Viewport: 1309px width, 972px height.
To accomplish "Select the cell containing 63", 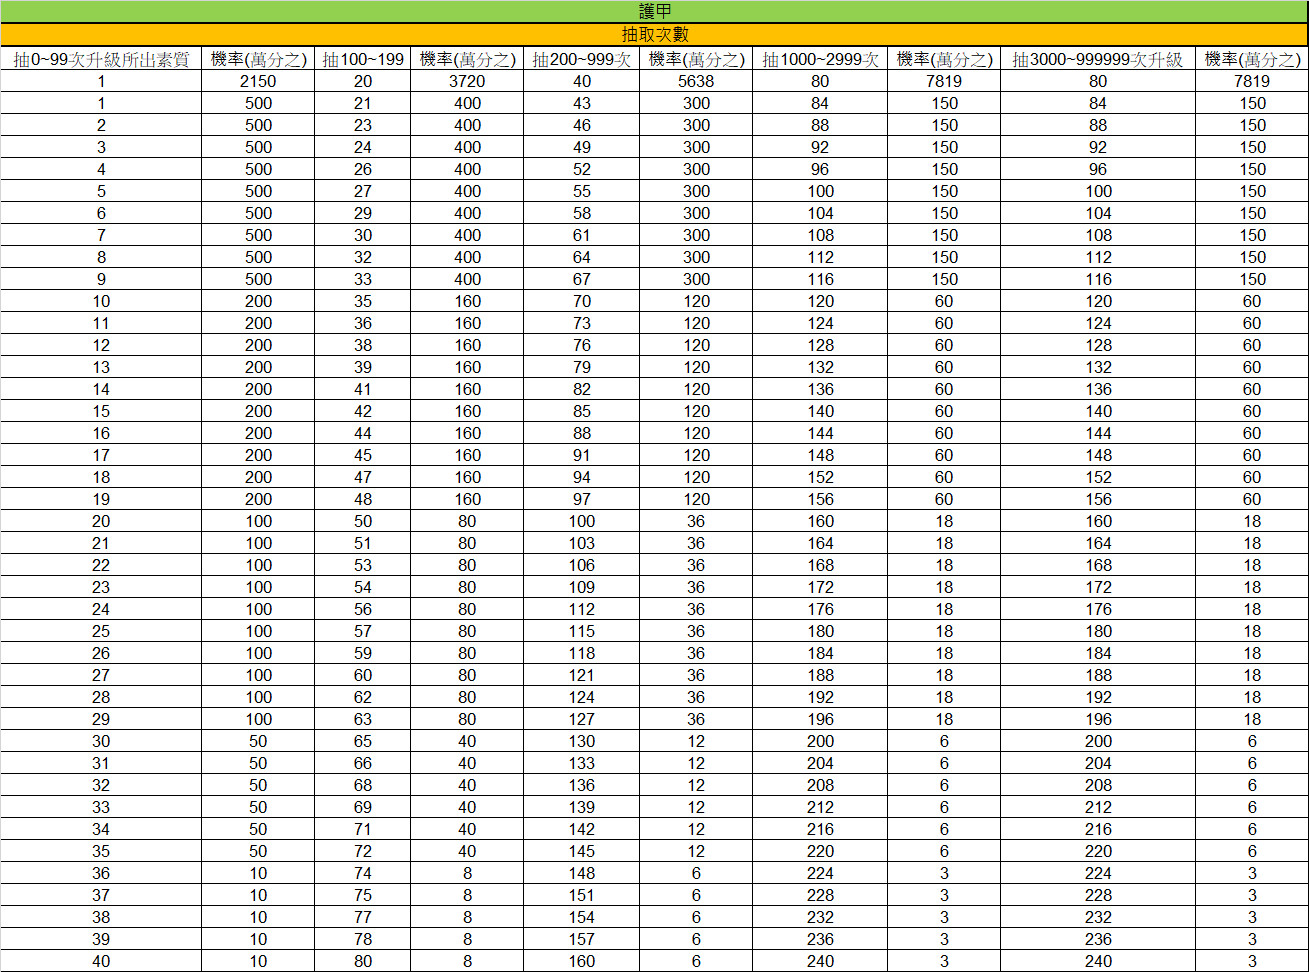I will coord(363,719).
